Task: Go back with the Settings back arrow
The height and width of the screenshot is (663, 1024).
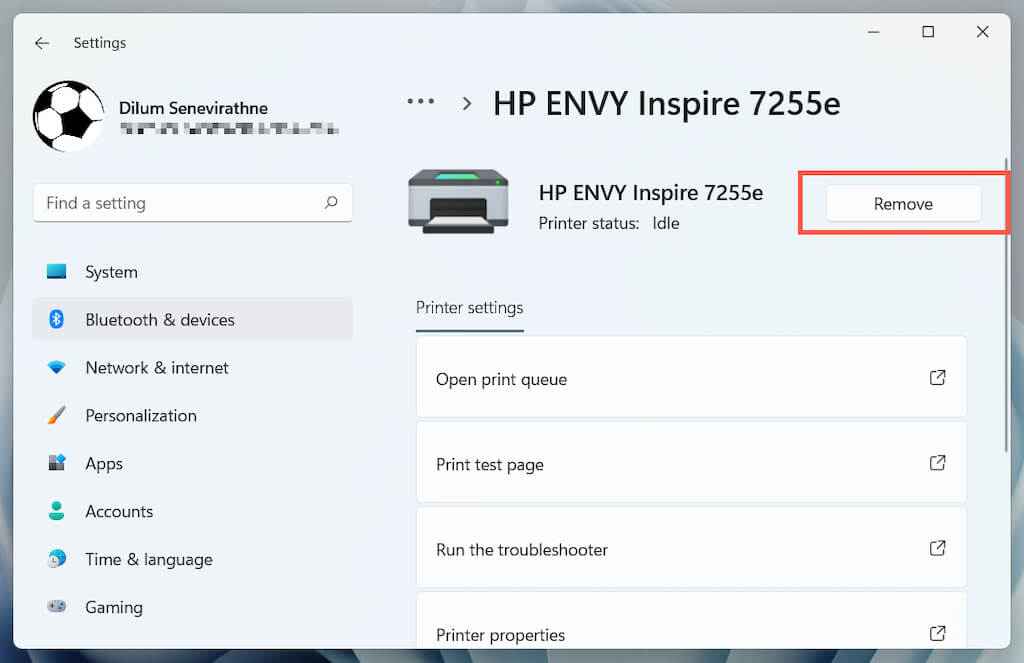Action: tap(42, 43)
